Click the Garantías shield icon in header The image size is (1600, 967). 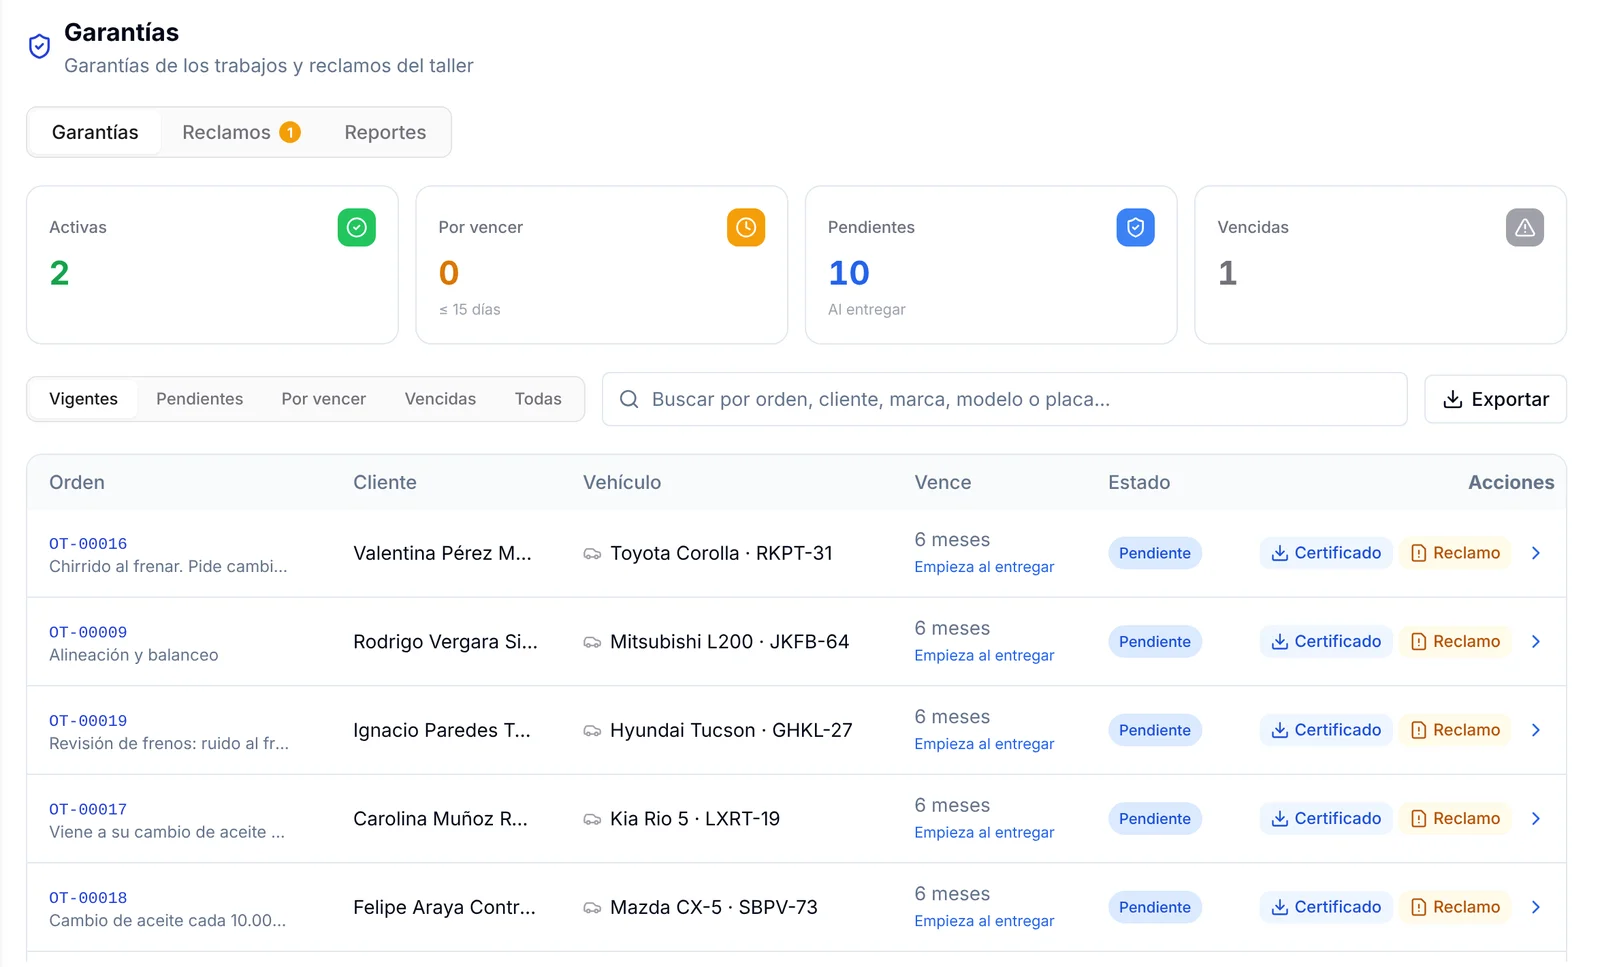39,46
